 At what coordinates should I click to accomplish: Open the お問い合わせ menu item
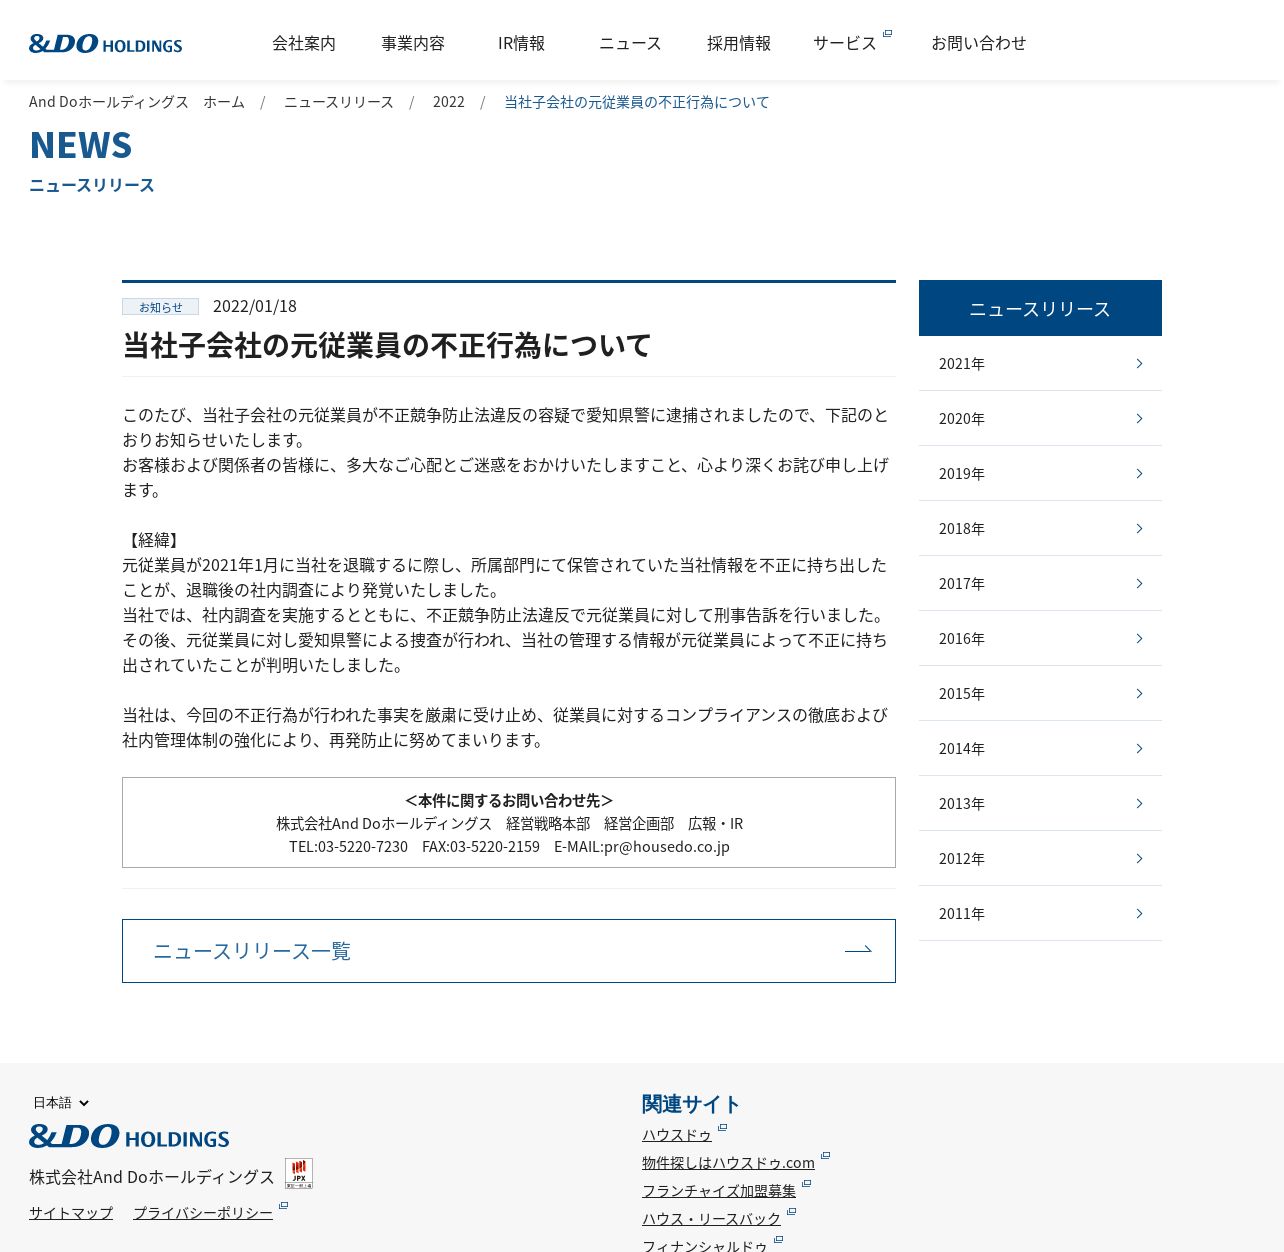point(979,43)
